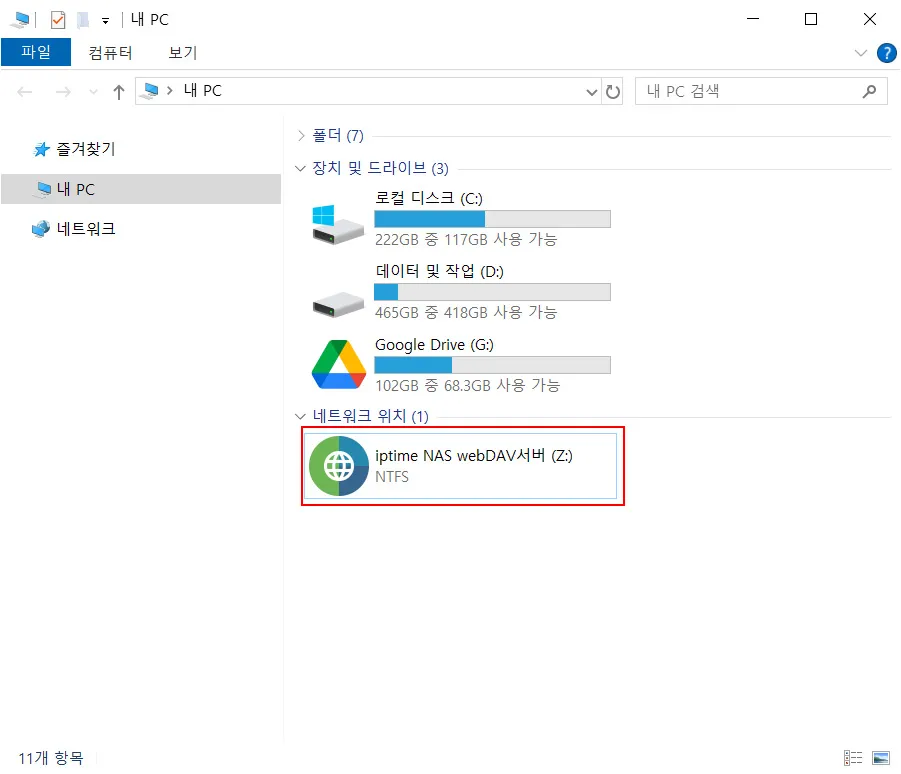Click the 102GB 중 68.3GB 사용 가능 text
The height and width of the screenshot is (774, 901).
coord(467,386)
